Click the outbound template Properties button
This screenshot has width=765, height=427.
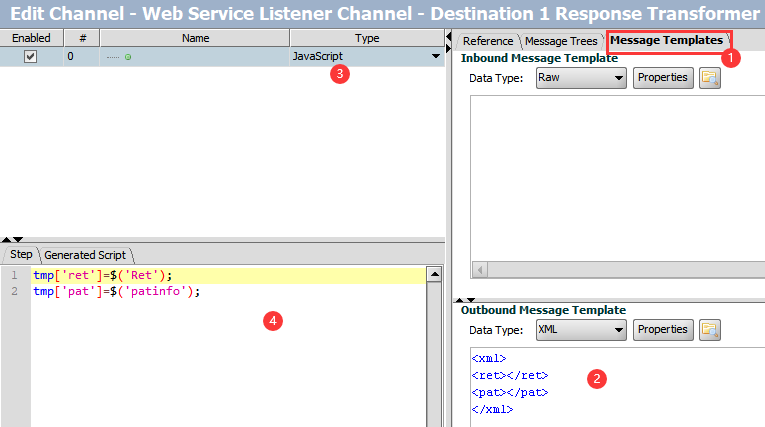click(663, 330)
